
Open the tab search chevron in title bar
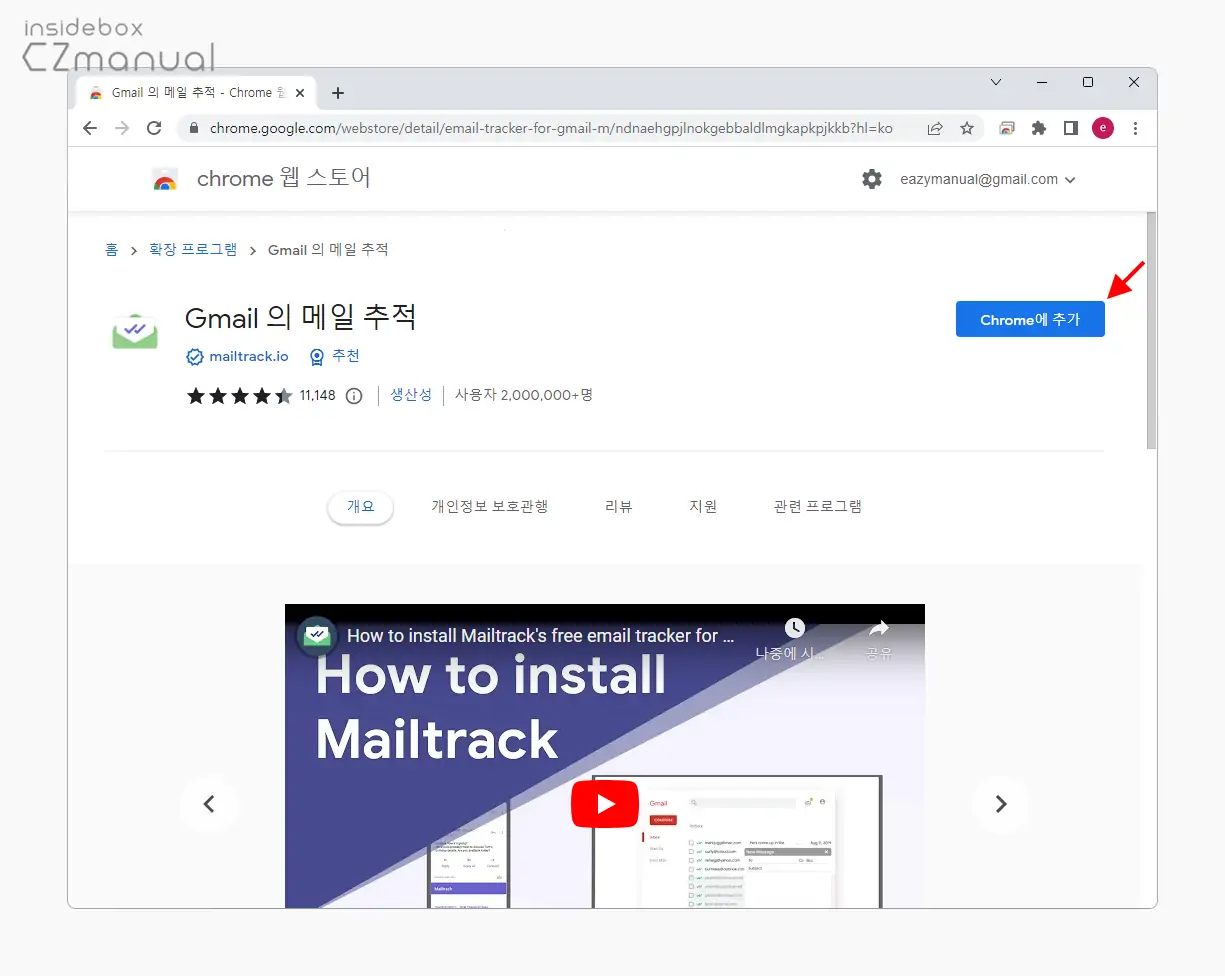(996, 82)
